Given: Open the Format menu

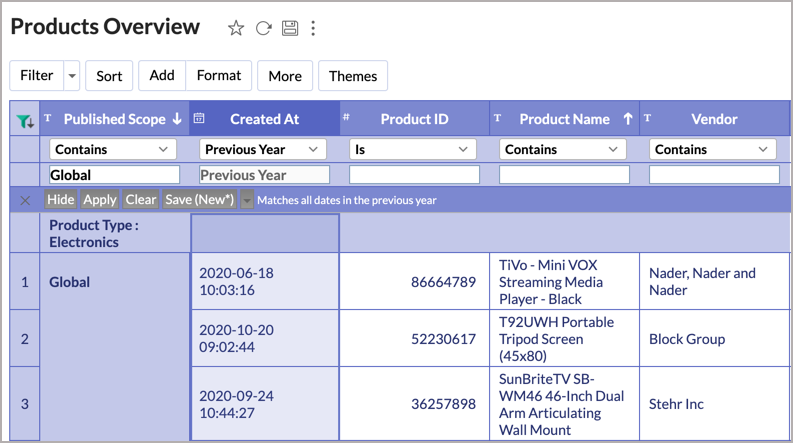Looking at the screenshot, I should click(219, 76).
